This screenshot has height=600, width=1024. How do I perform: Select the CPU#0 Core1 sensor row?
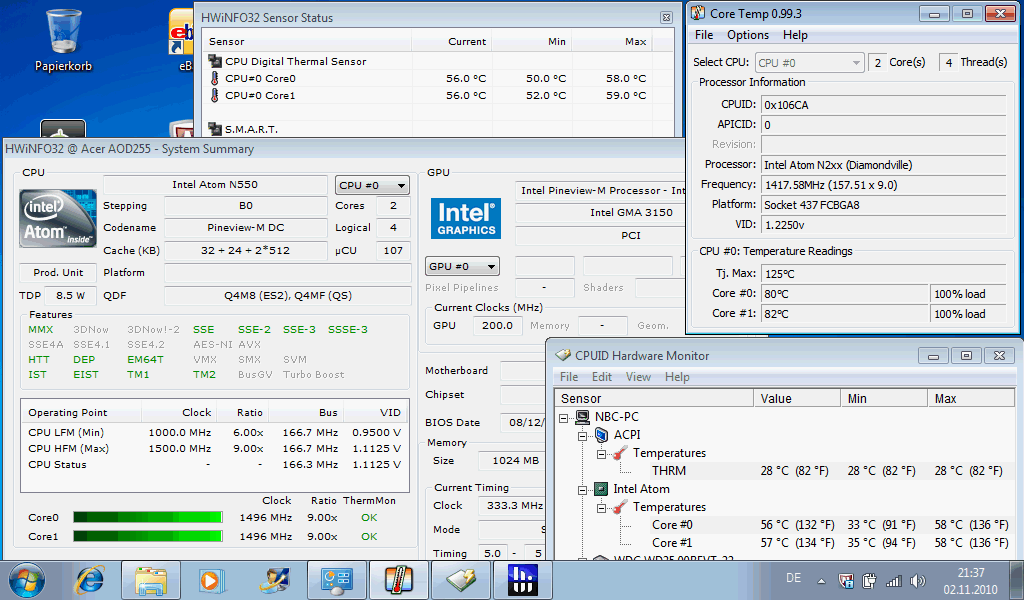(260, 95)
